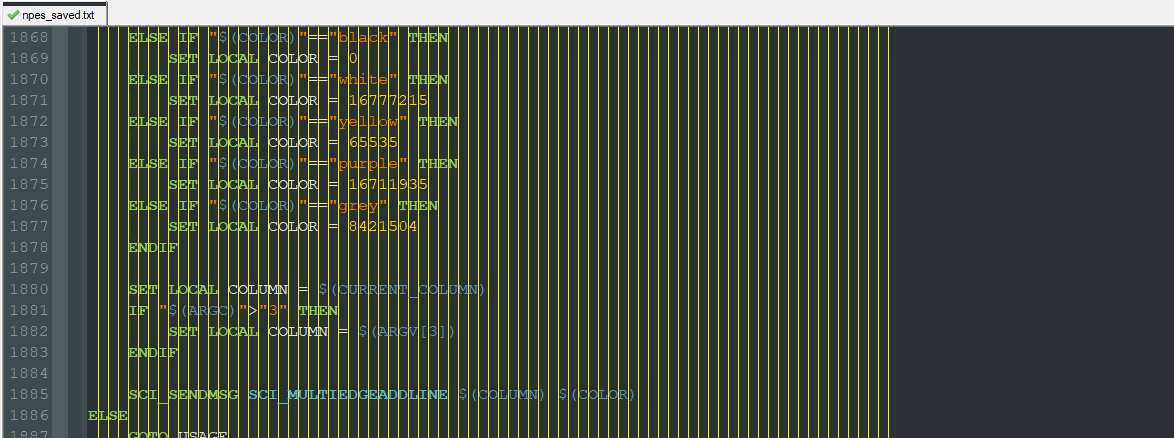Screen dimensions: 1174x438
Task: Click THEN keyword on the "grey" line
Action: 419,205
